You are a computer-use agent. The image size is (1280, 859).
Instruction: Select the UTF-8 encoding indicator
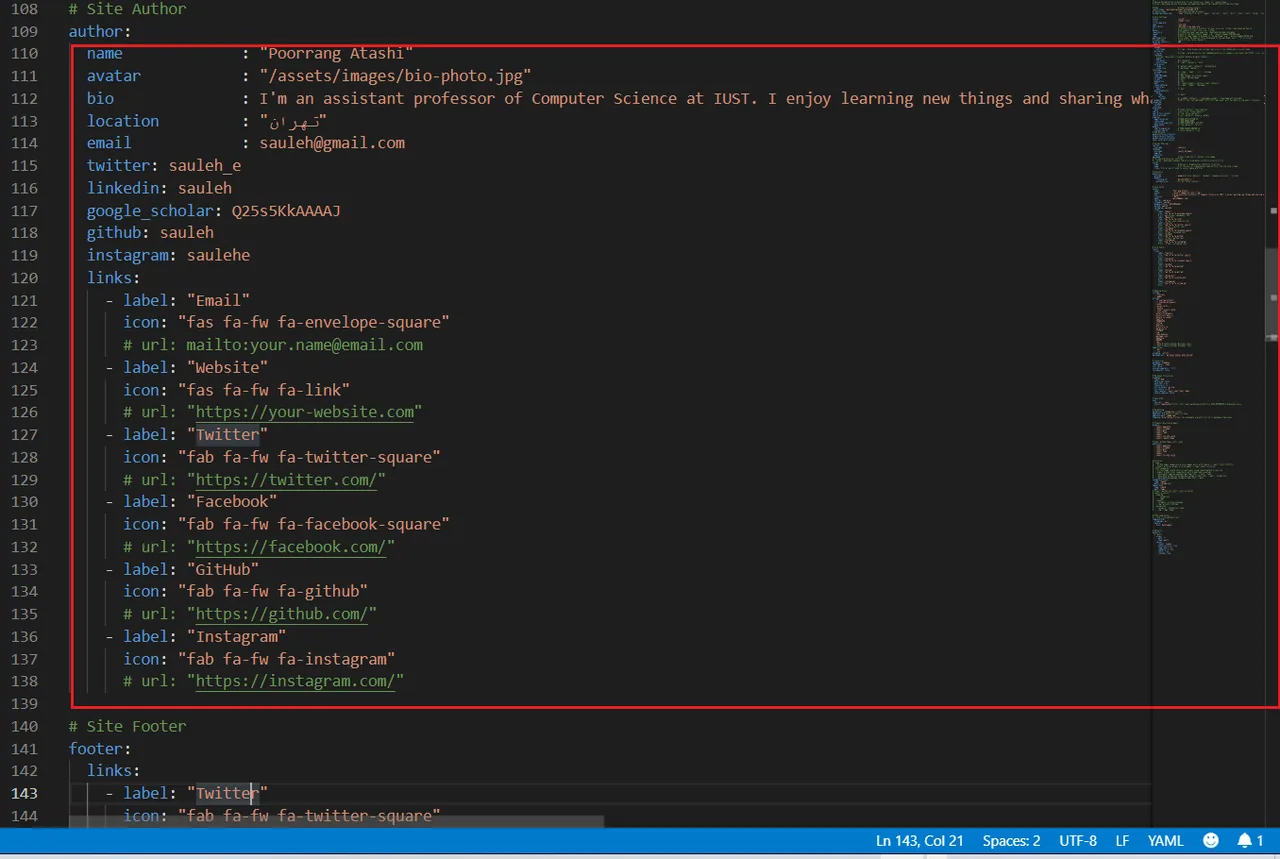[1078, 841]
